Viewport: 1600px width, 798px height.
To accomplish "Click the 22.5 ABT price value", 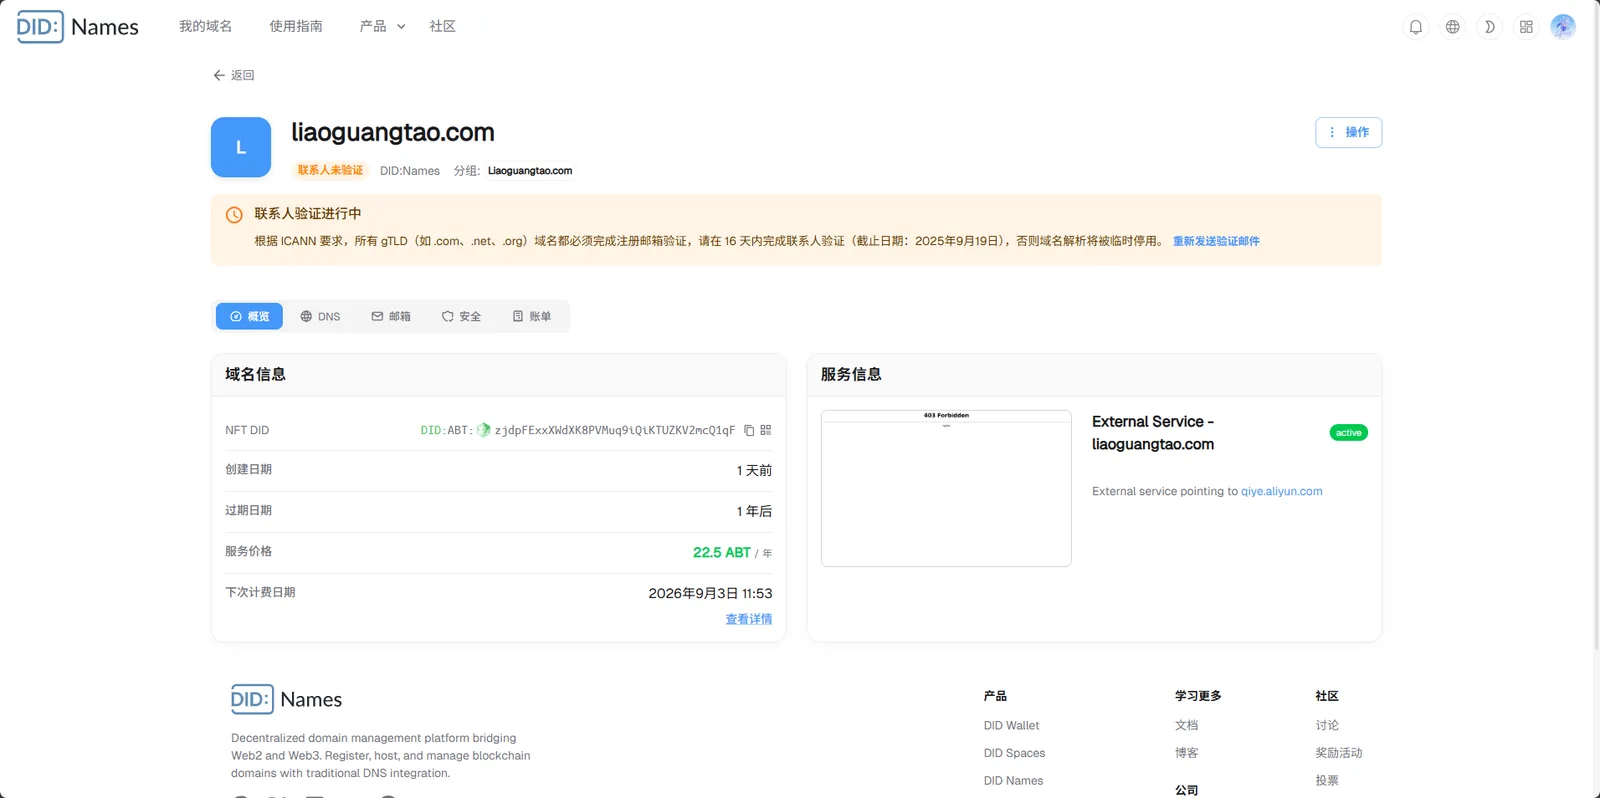I will point(721,552).
